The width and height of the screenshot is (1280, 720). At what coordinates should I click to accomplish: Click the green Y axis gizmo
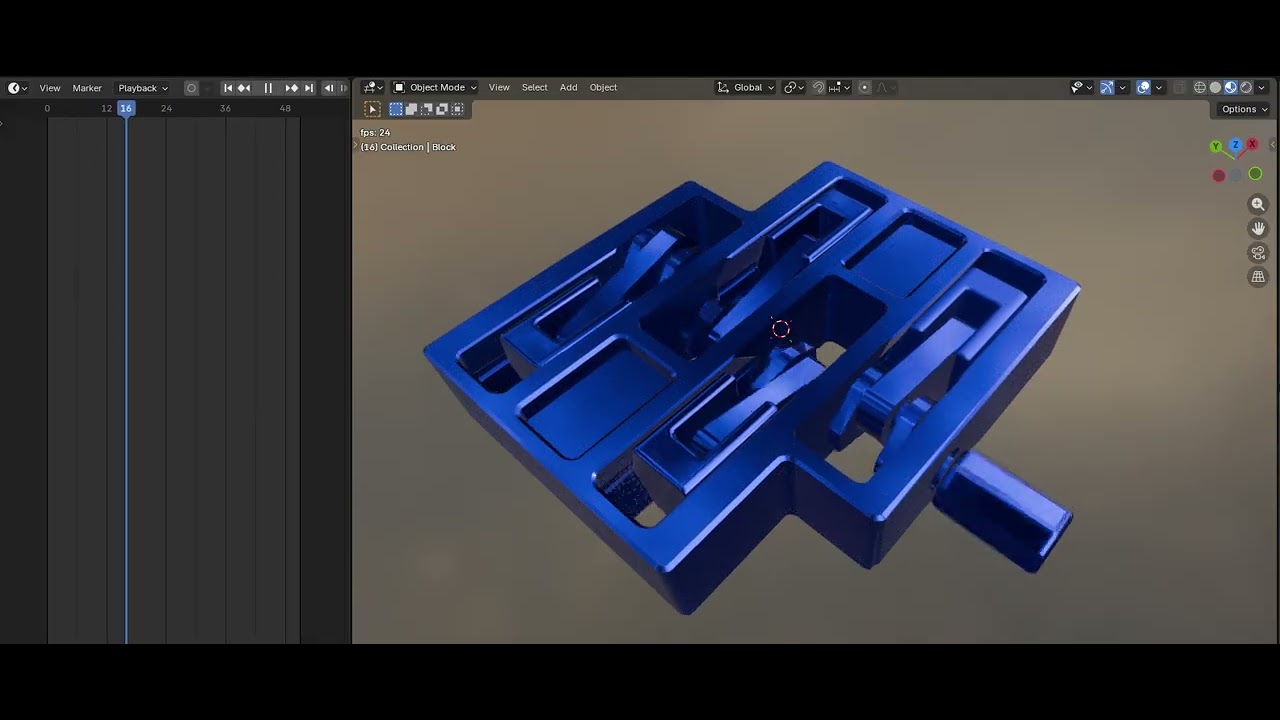click(1216, 146)
